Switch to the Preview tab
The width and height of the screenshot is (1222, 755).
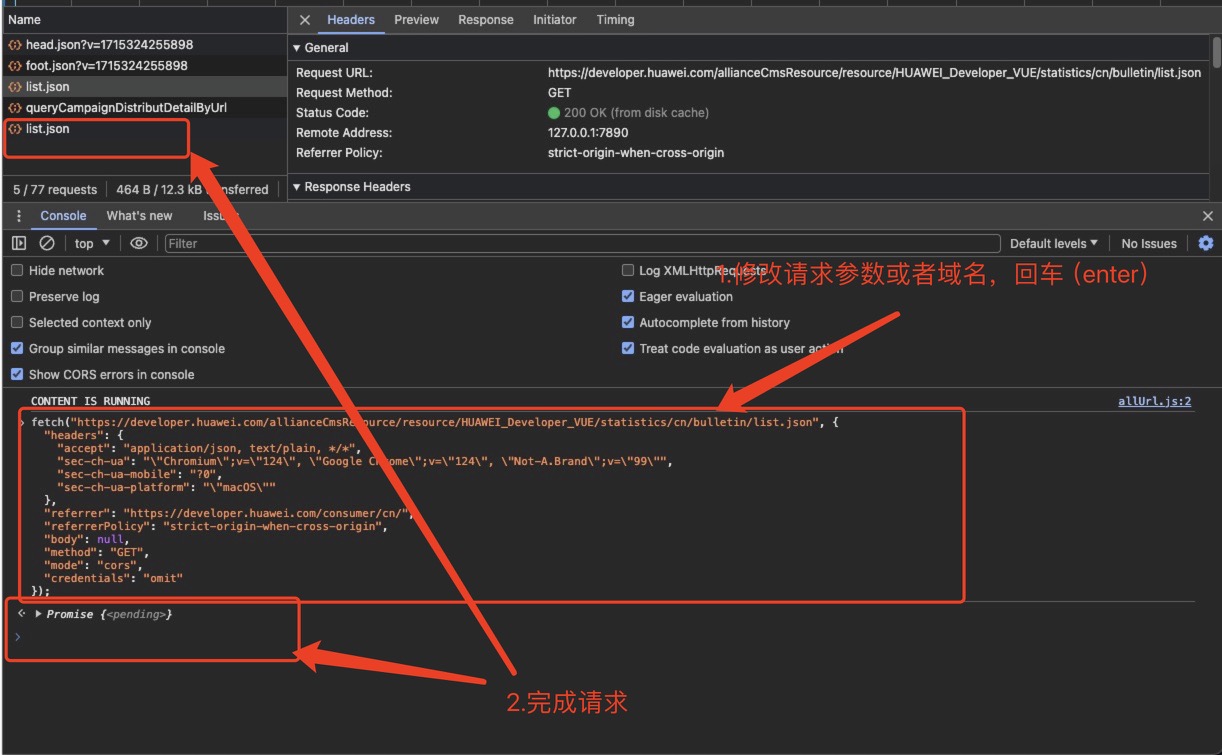(416, 20)
